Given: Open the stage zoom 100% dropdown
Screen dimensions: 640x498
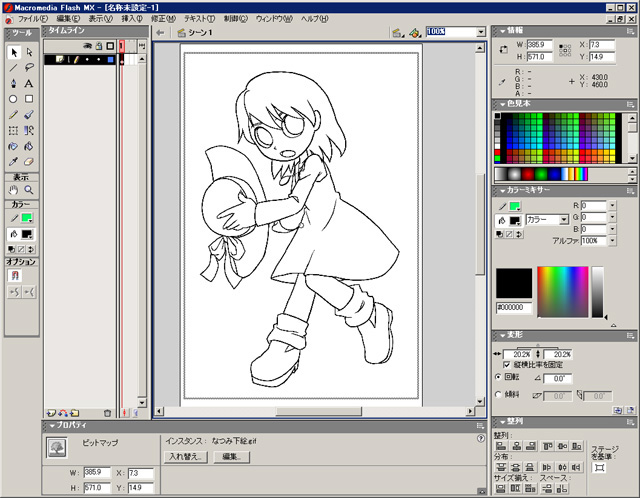Looking at the screenshot, I should coord(481,32).
